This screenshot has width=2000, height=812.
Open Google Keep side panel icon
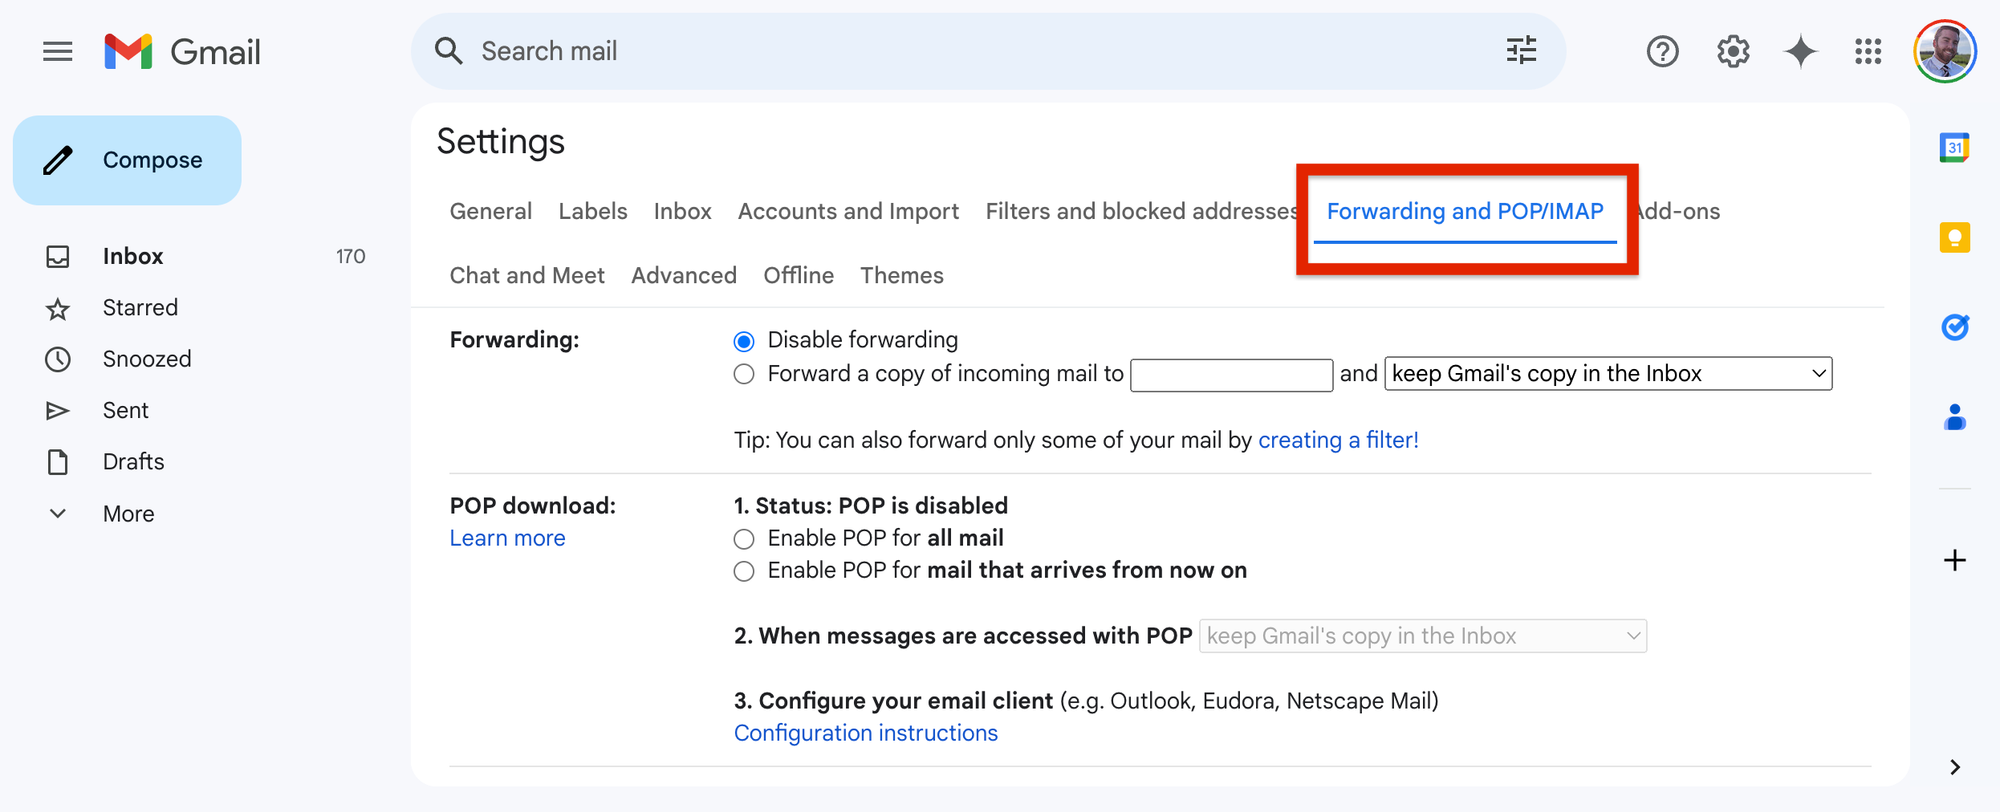point(1954,237)
